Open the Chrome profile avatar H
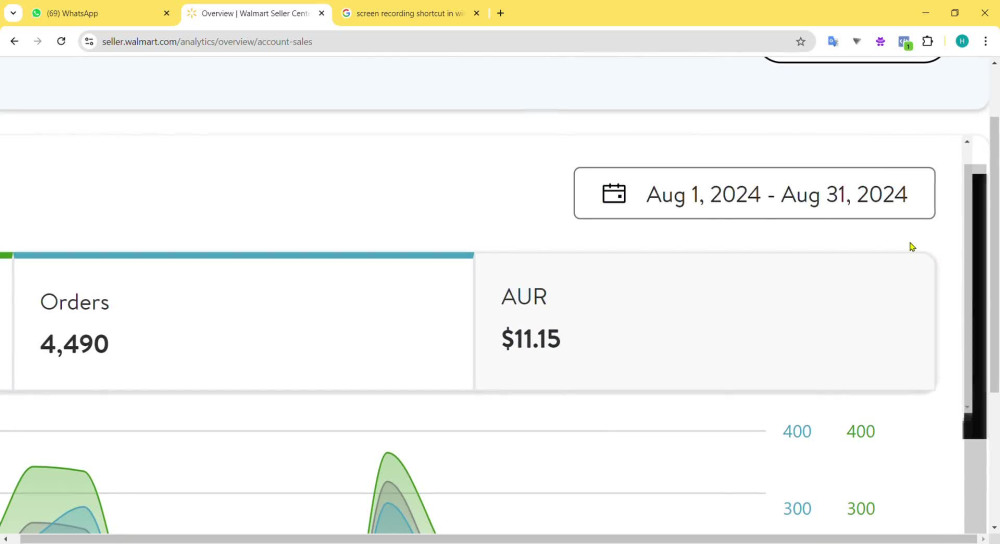Screen dimensions: 1000x544 point(962,41)
